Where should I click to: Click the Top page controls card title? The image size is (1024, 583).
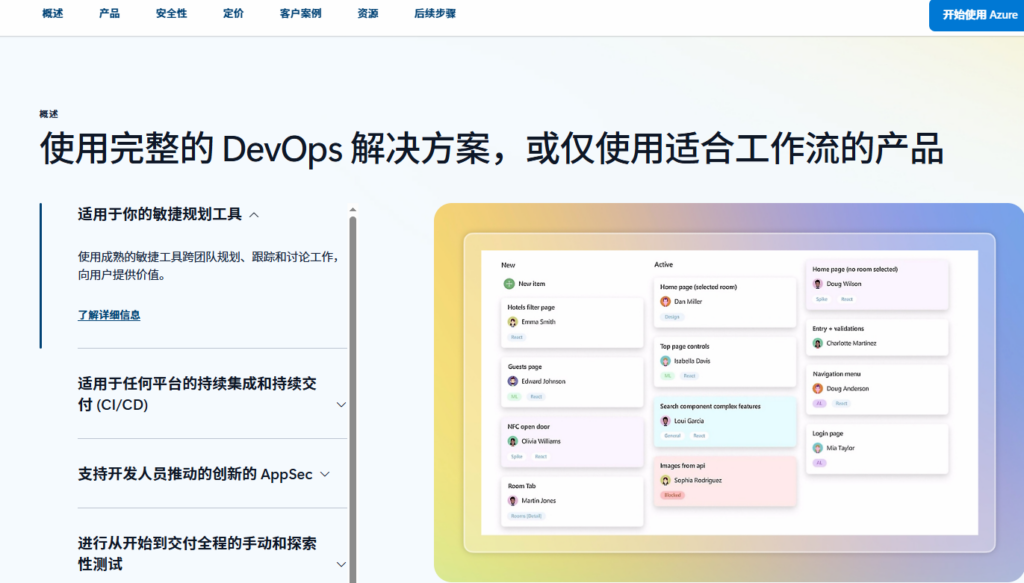[684, 346]
